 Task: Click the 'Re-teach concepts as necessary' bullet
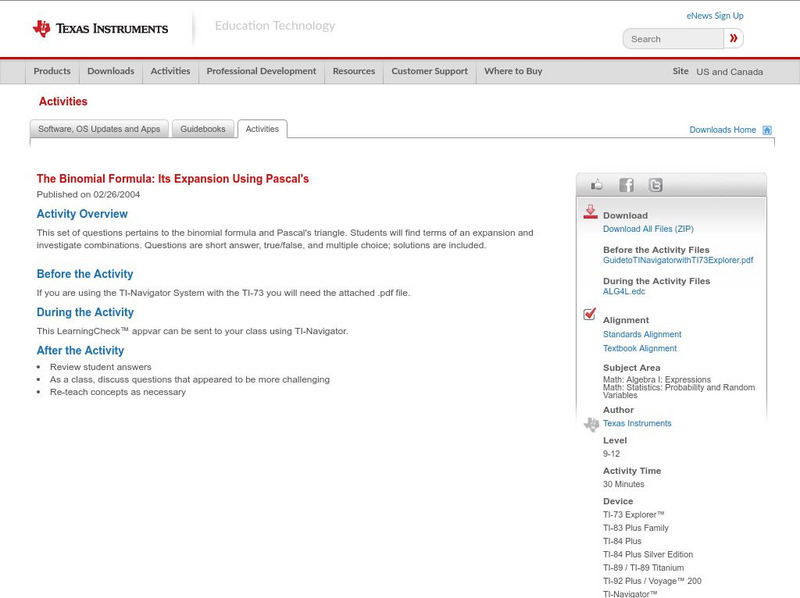pos(118,392)
